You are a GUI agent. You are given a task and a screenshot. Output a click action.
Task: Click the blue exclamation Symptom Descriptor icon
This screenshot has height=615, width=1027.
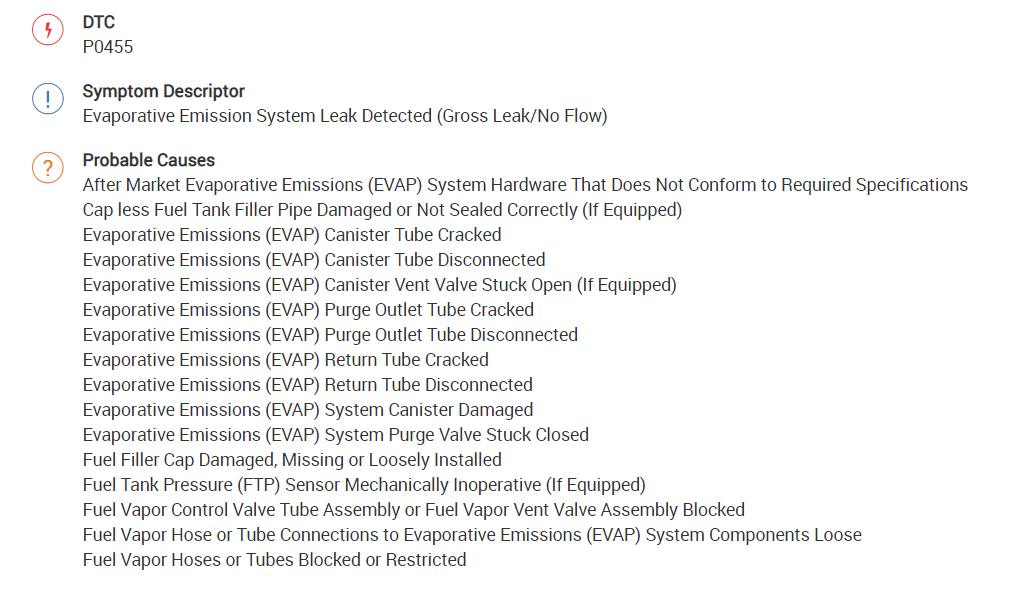tap(47, 99)
